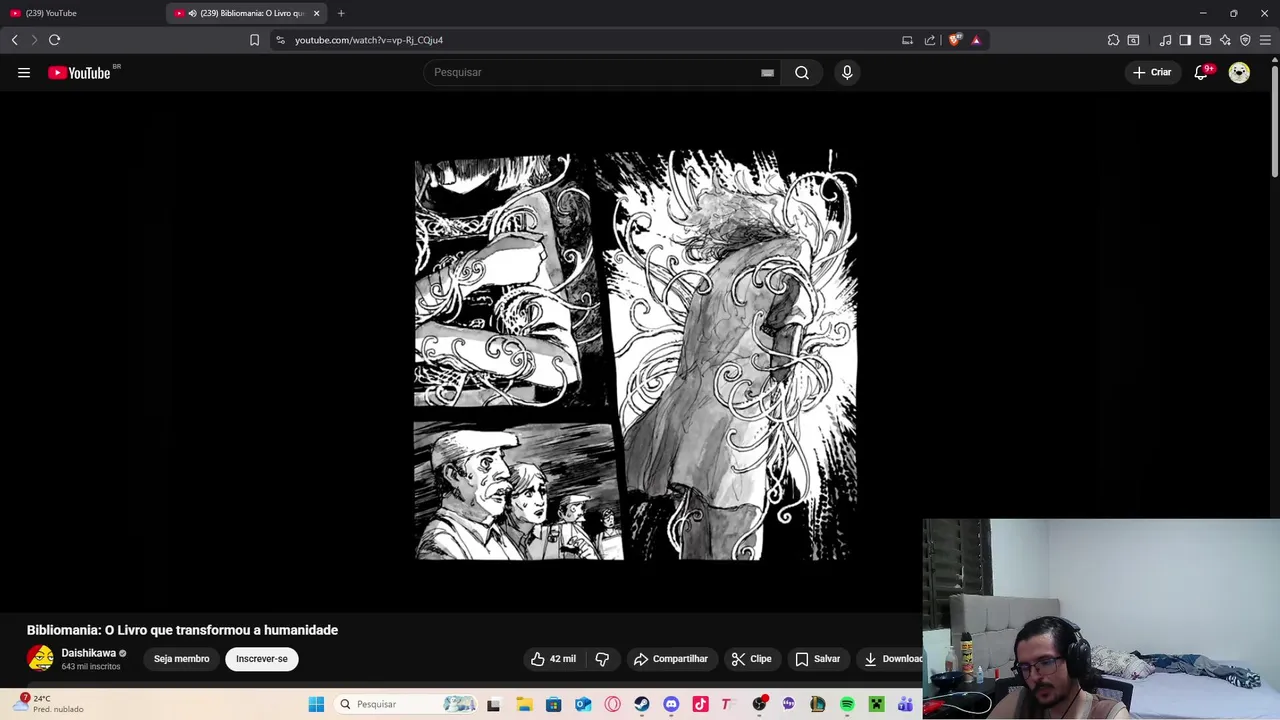Click the page vertical scrollbar thumb

(x=1275, y=122)
